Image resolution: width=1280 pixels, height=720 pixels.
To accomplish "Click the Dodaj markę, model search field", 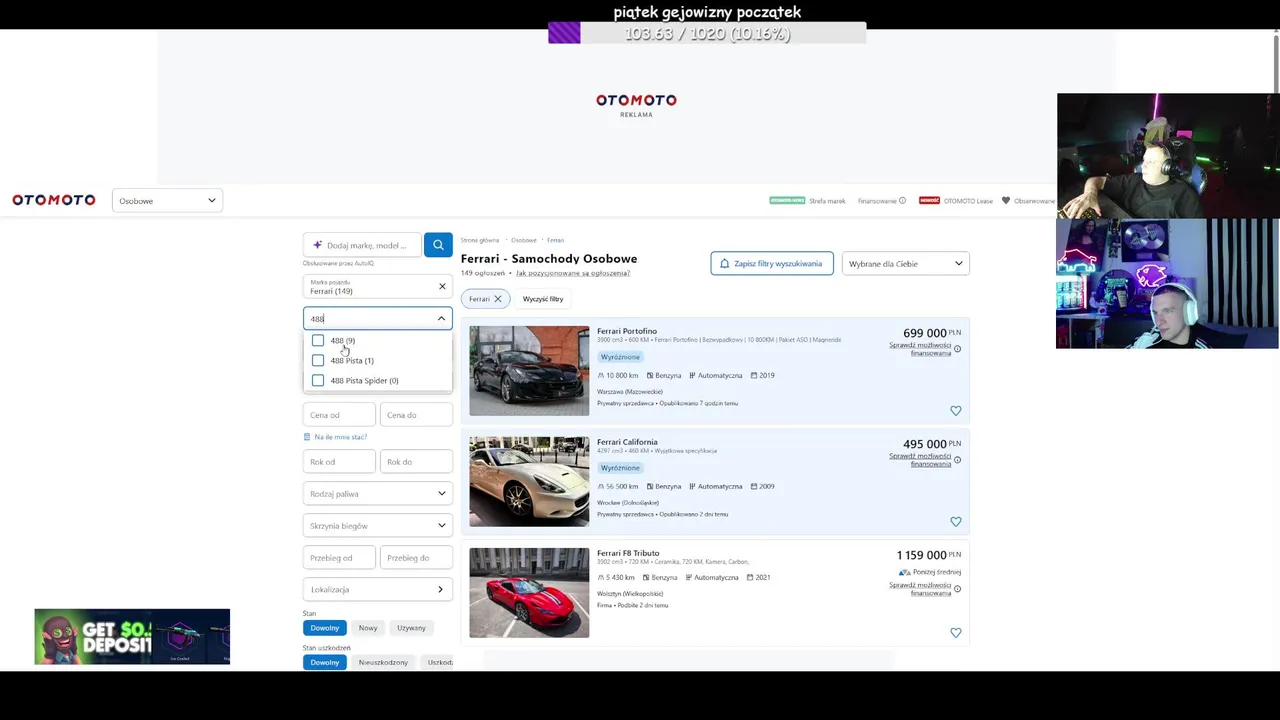I will pyautogui.click(x=364, y=245).
